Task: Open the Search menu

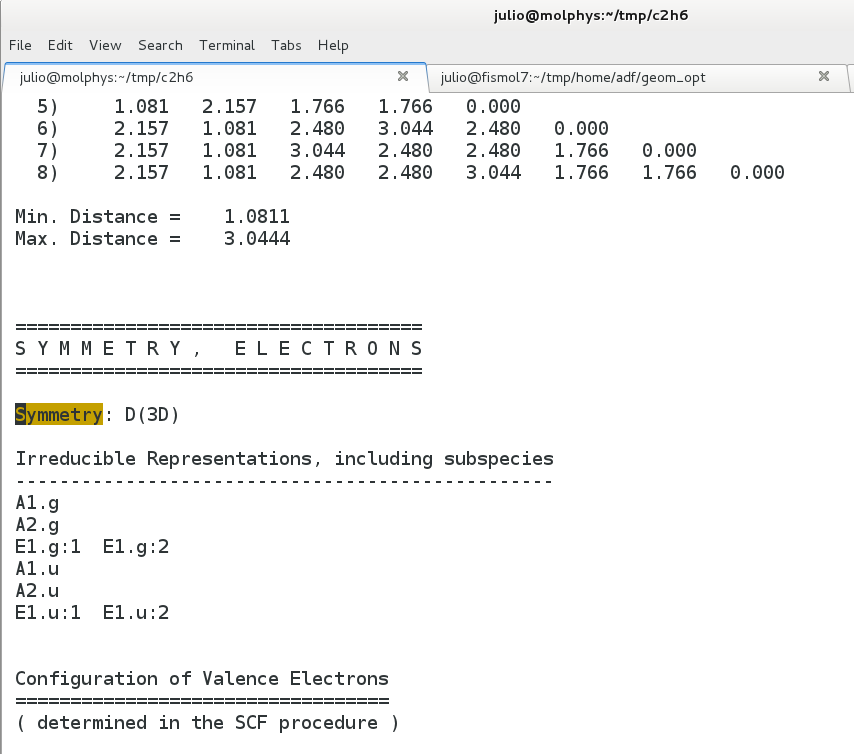Action: tap(160, 45)
